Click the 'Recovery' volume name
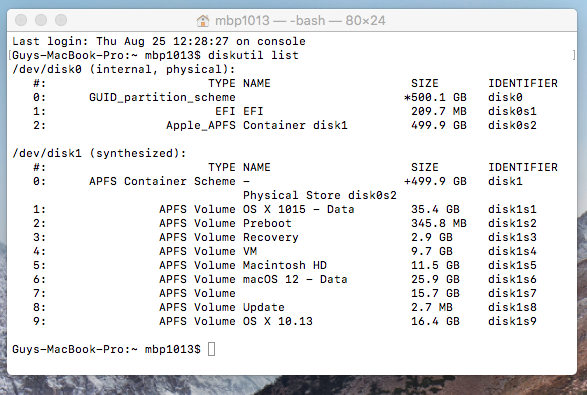Image resolution: width=587 pixels, height=395 pixels. click(x=271, y=237)
